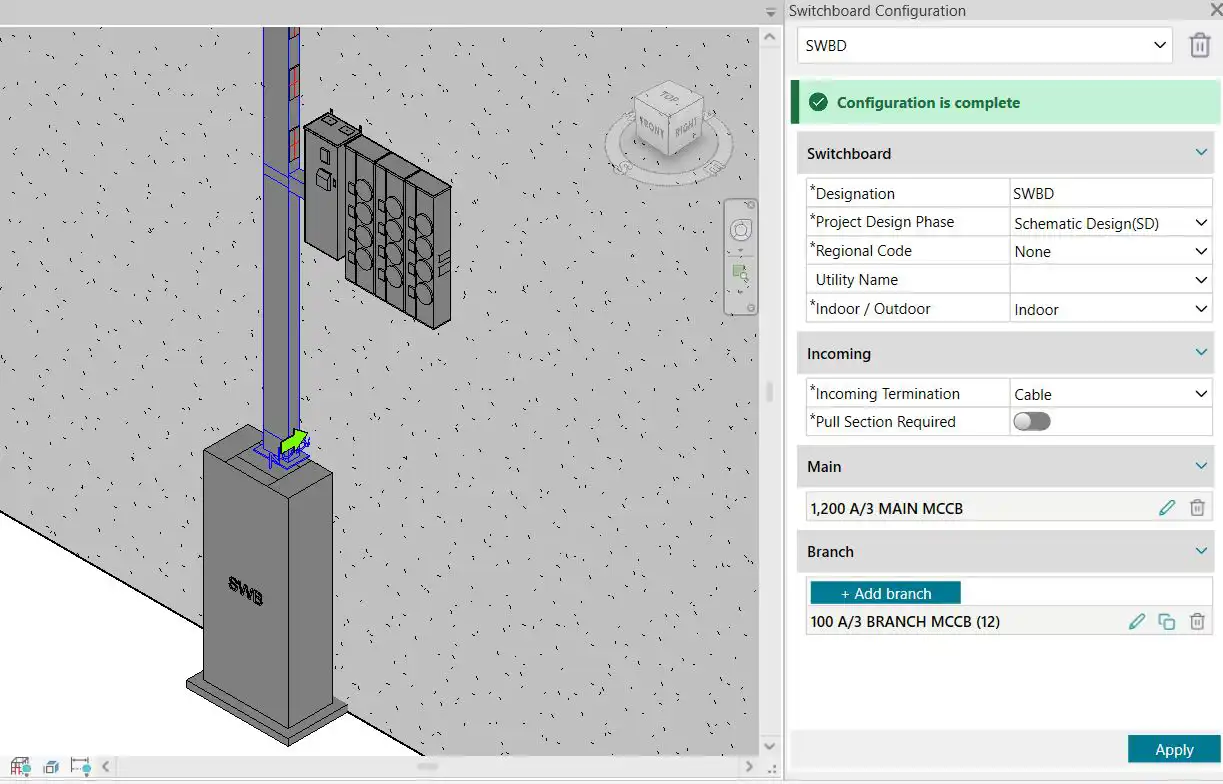1223x784 pixels.
Task: Delete the 100 A/3 BRANCH MCCB entry
Action: (1197, 621)
